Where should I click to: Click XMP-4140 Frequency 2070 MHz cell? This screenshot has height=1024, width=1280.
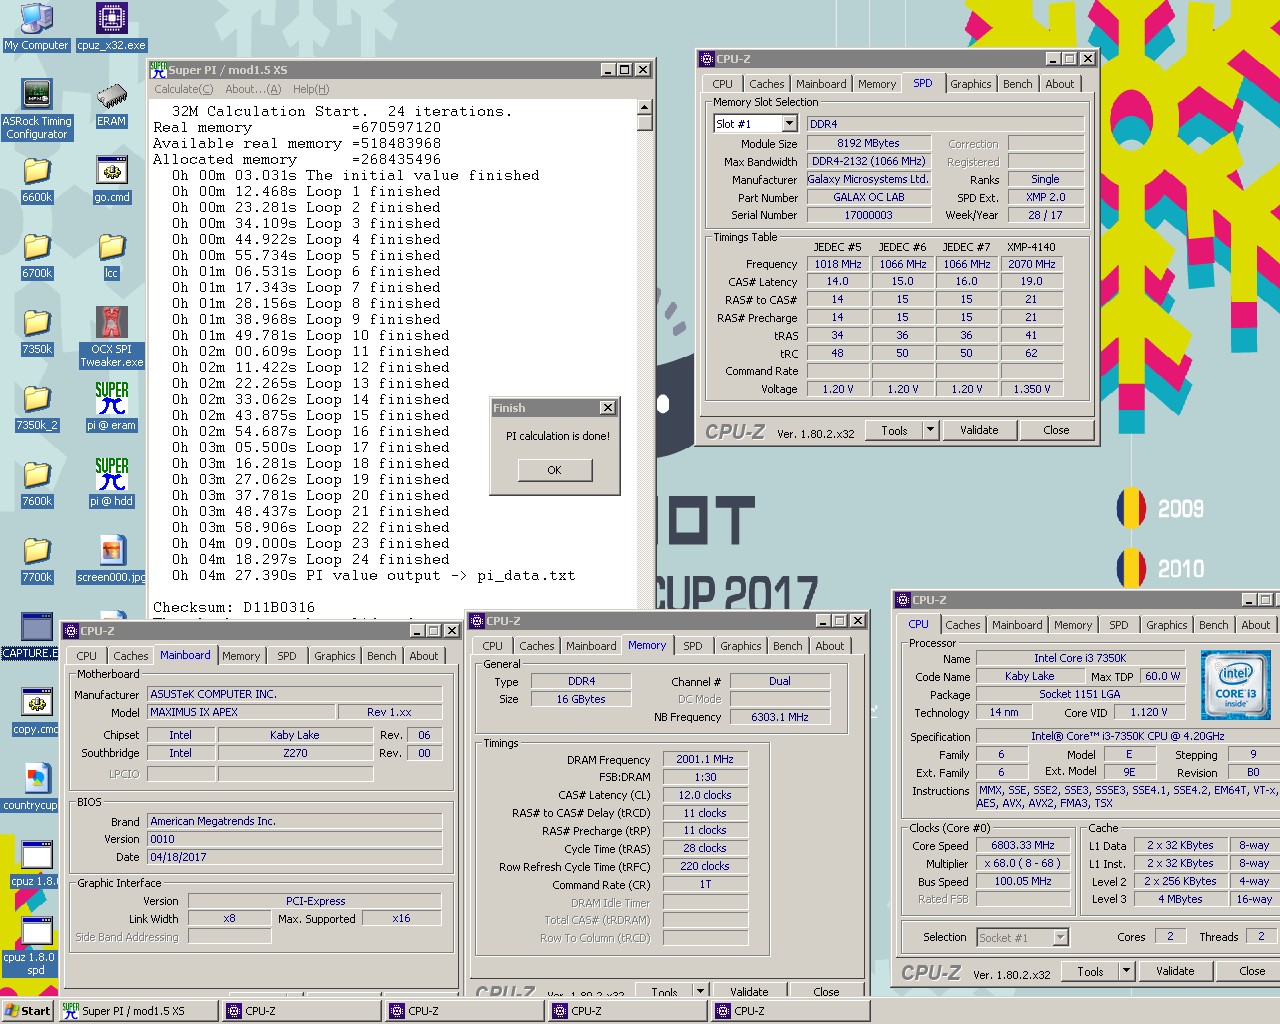coord(1032,265)
